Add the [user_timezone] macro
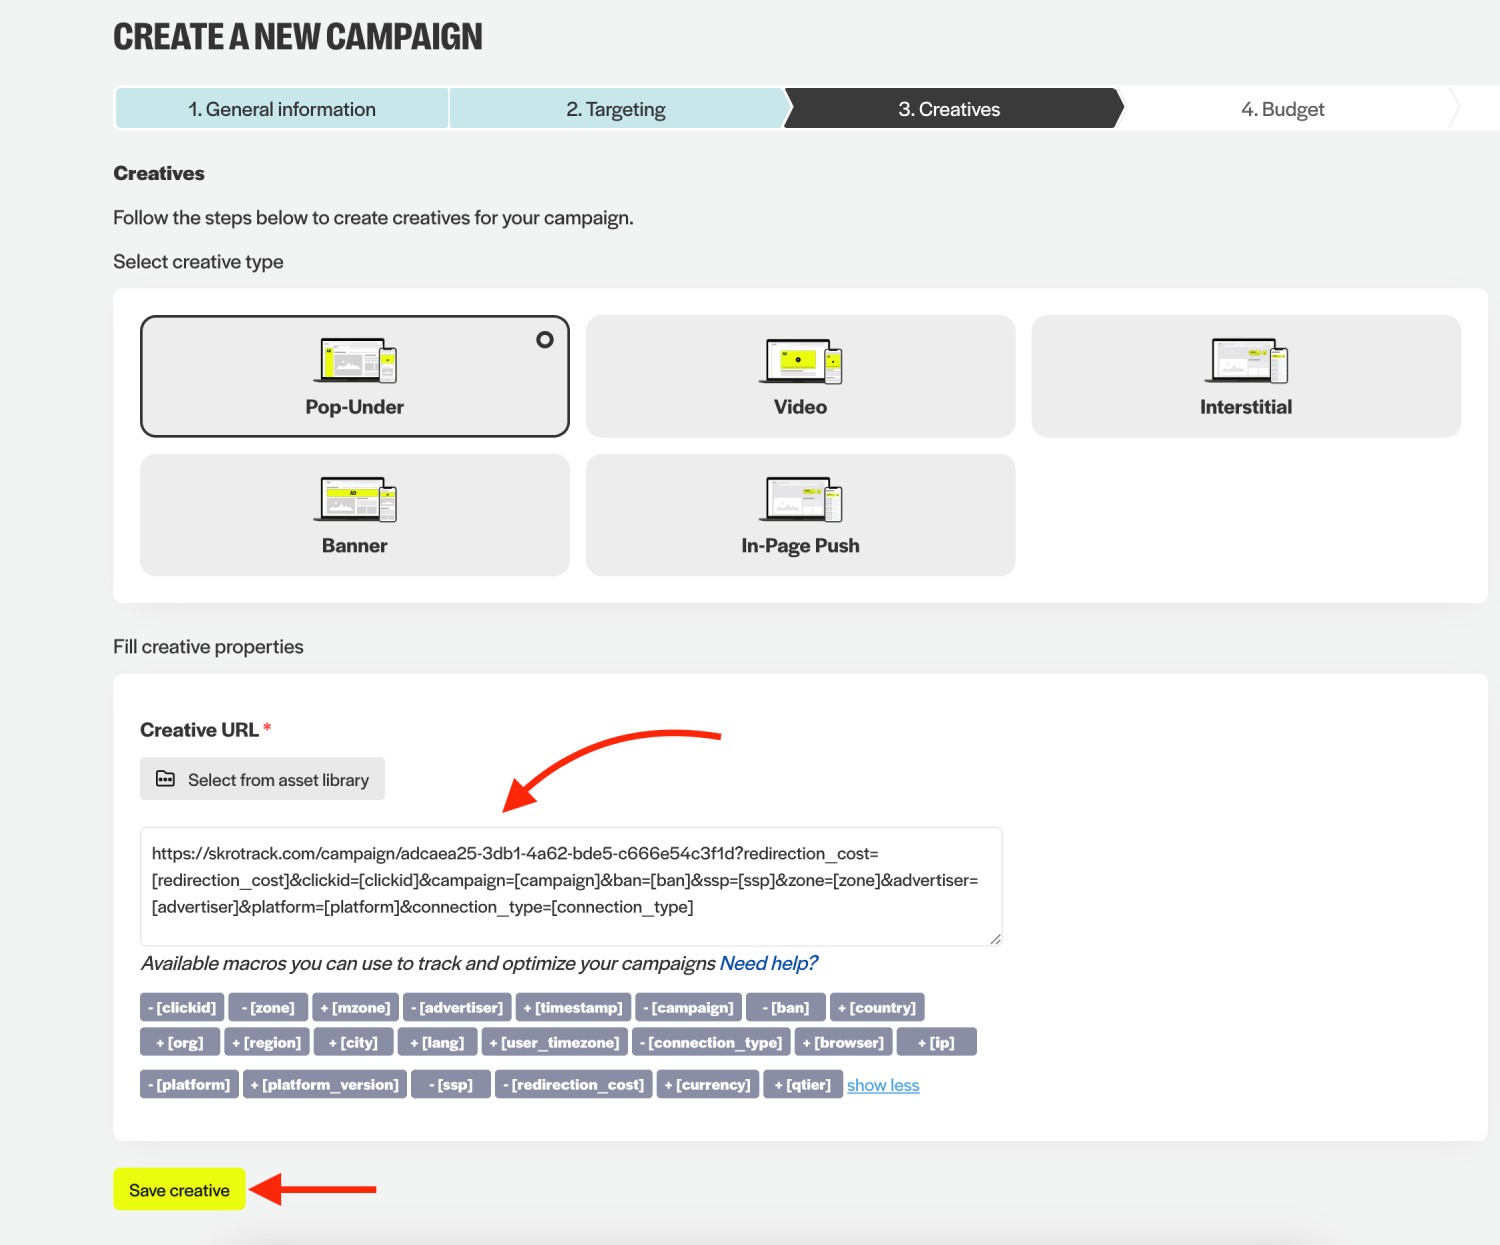 click(555, 1042)
